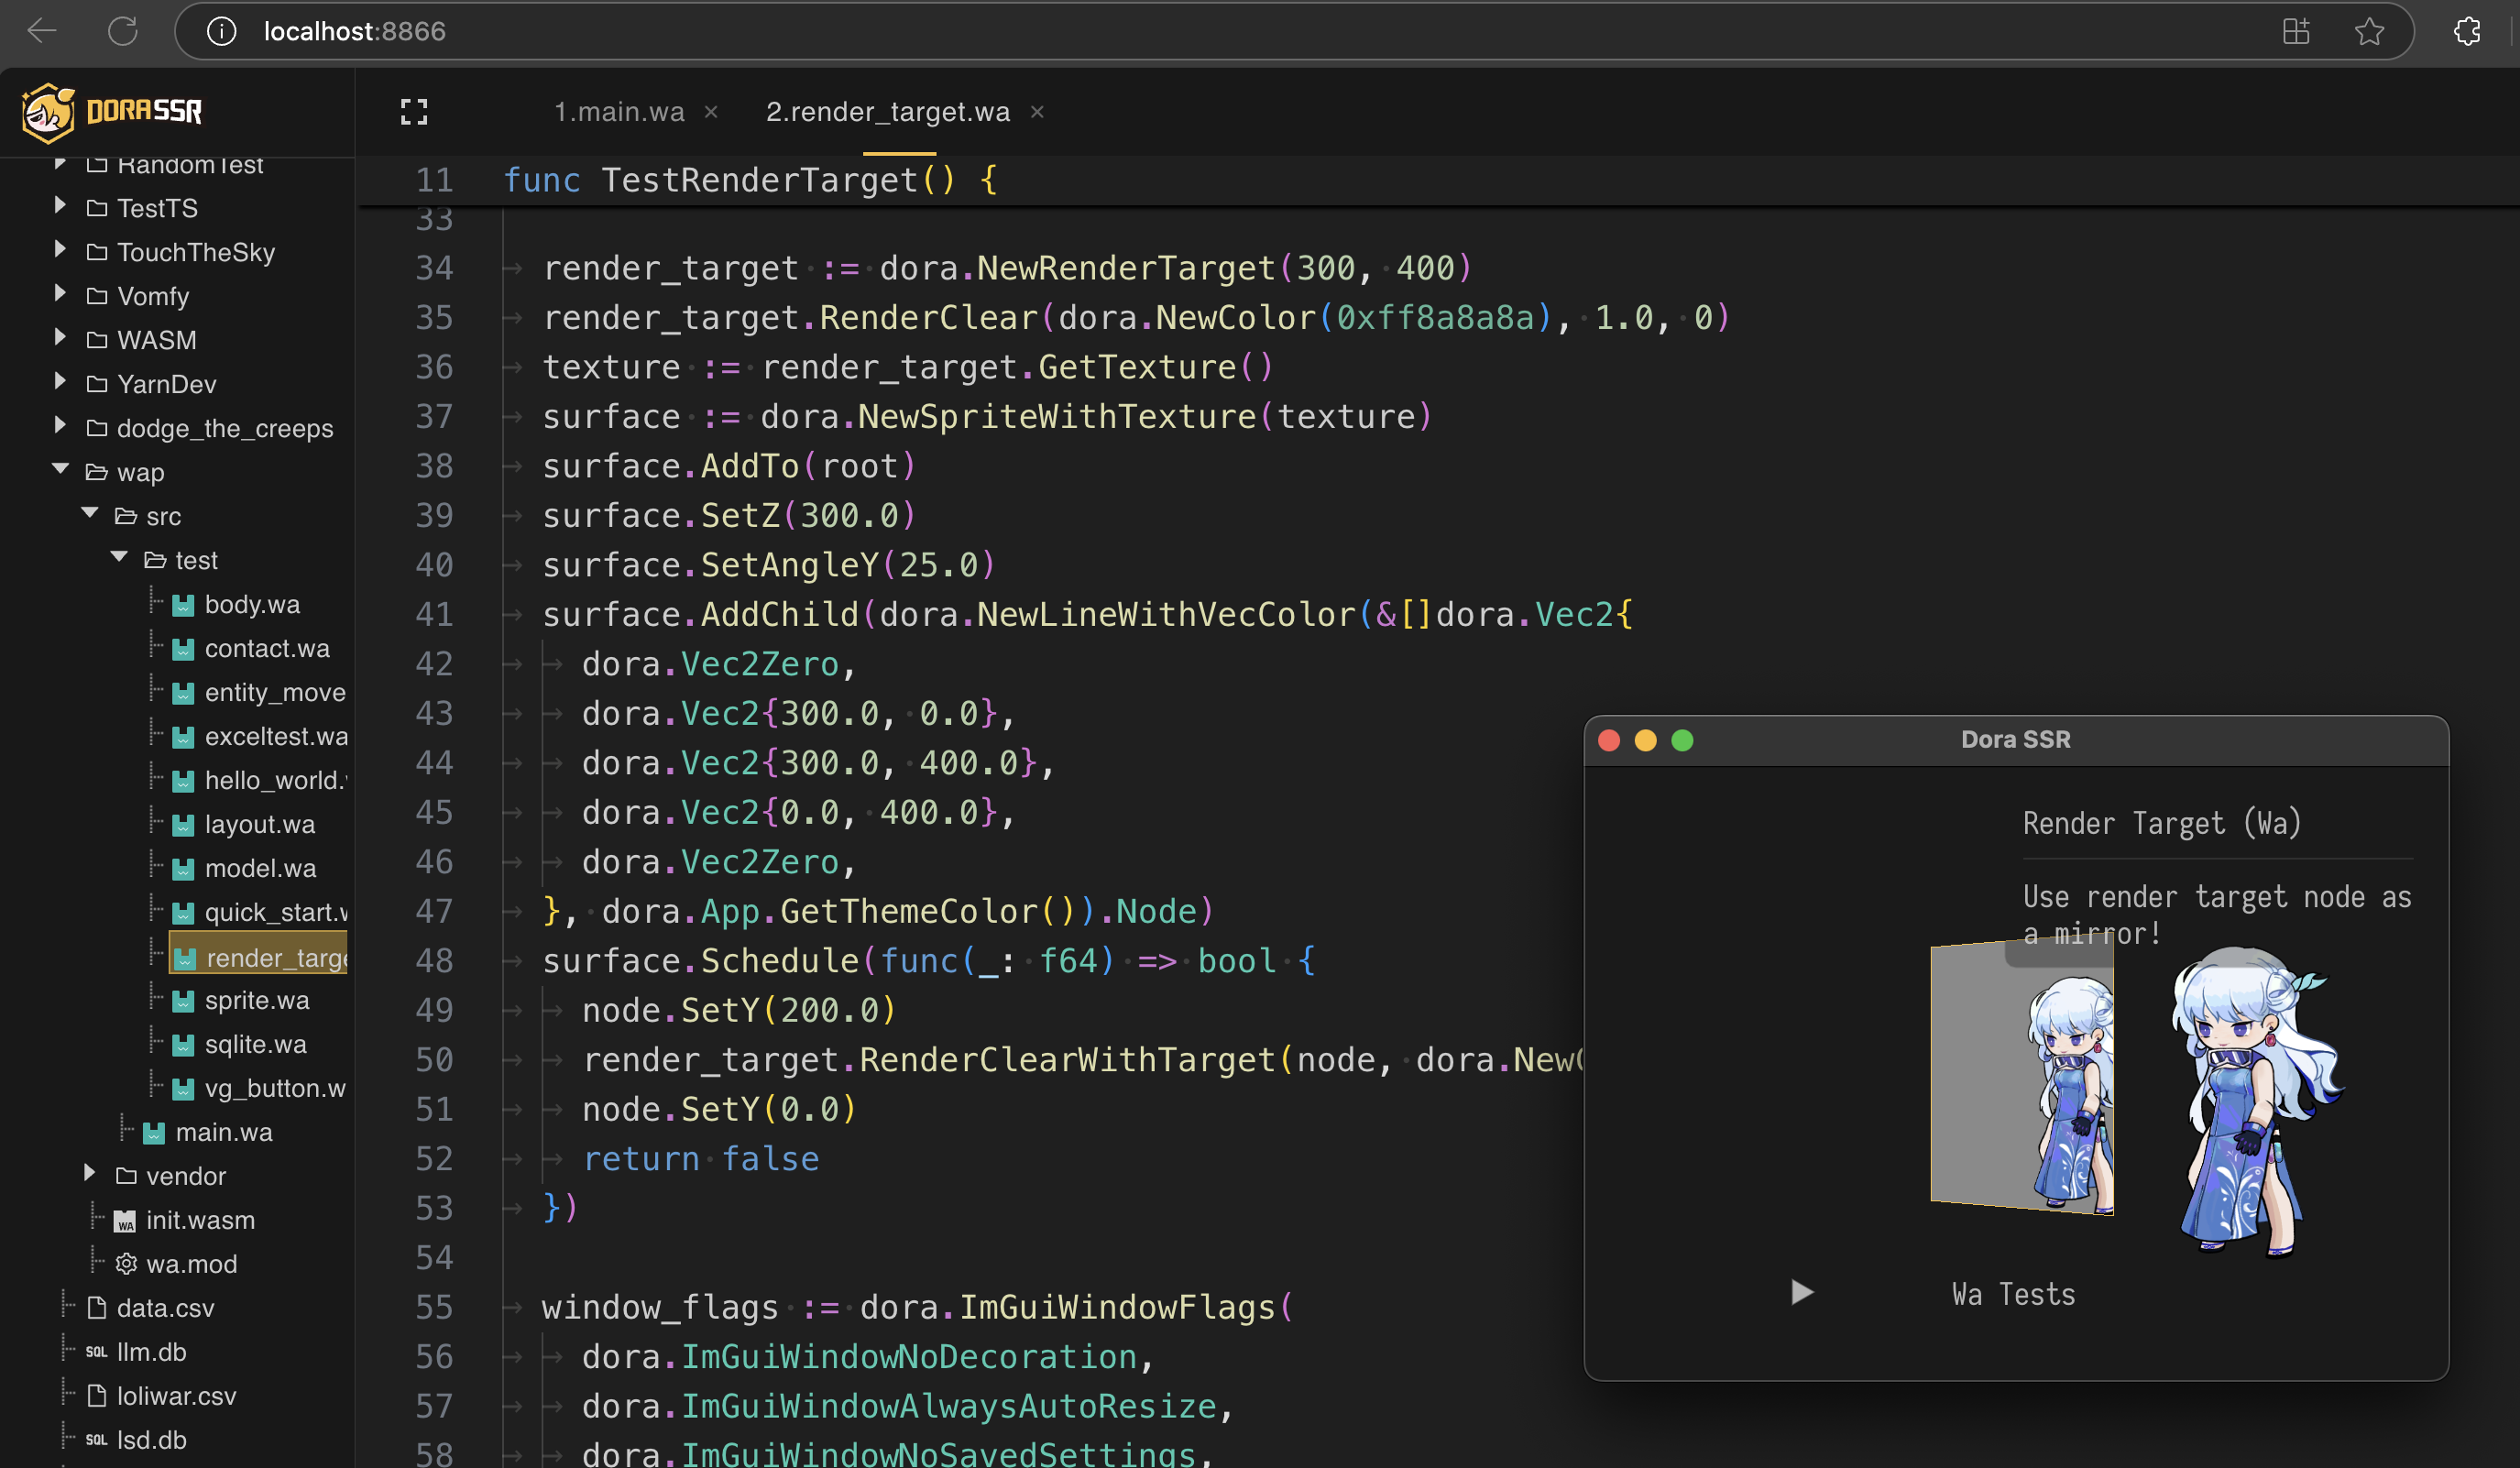Click the Dora SSR logo icon
Image resolution: width=2520 pixels, height=1468 pixels.
coord(48,112)
